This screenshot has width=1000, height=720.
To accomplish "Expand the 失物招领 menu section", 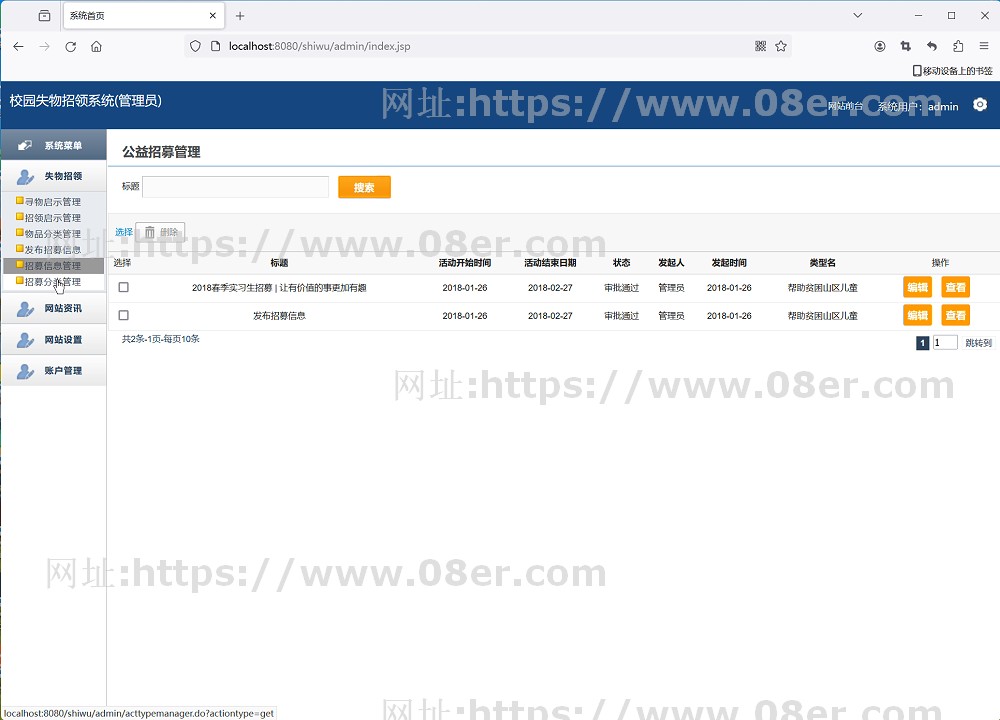I will [54, 176].
